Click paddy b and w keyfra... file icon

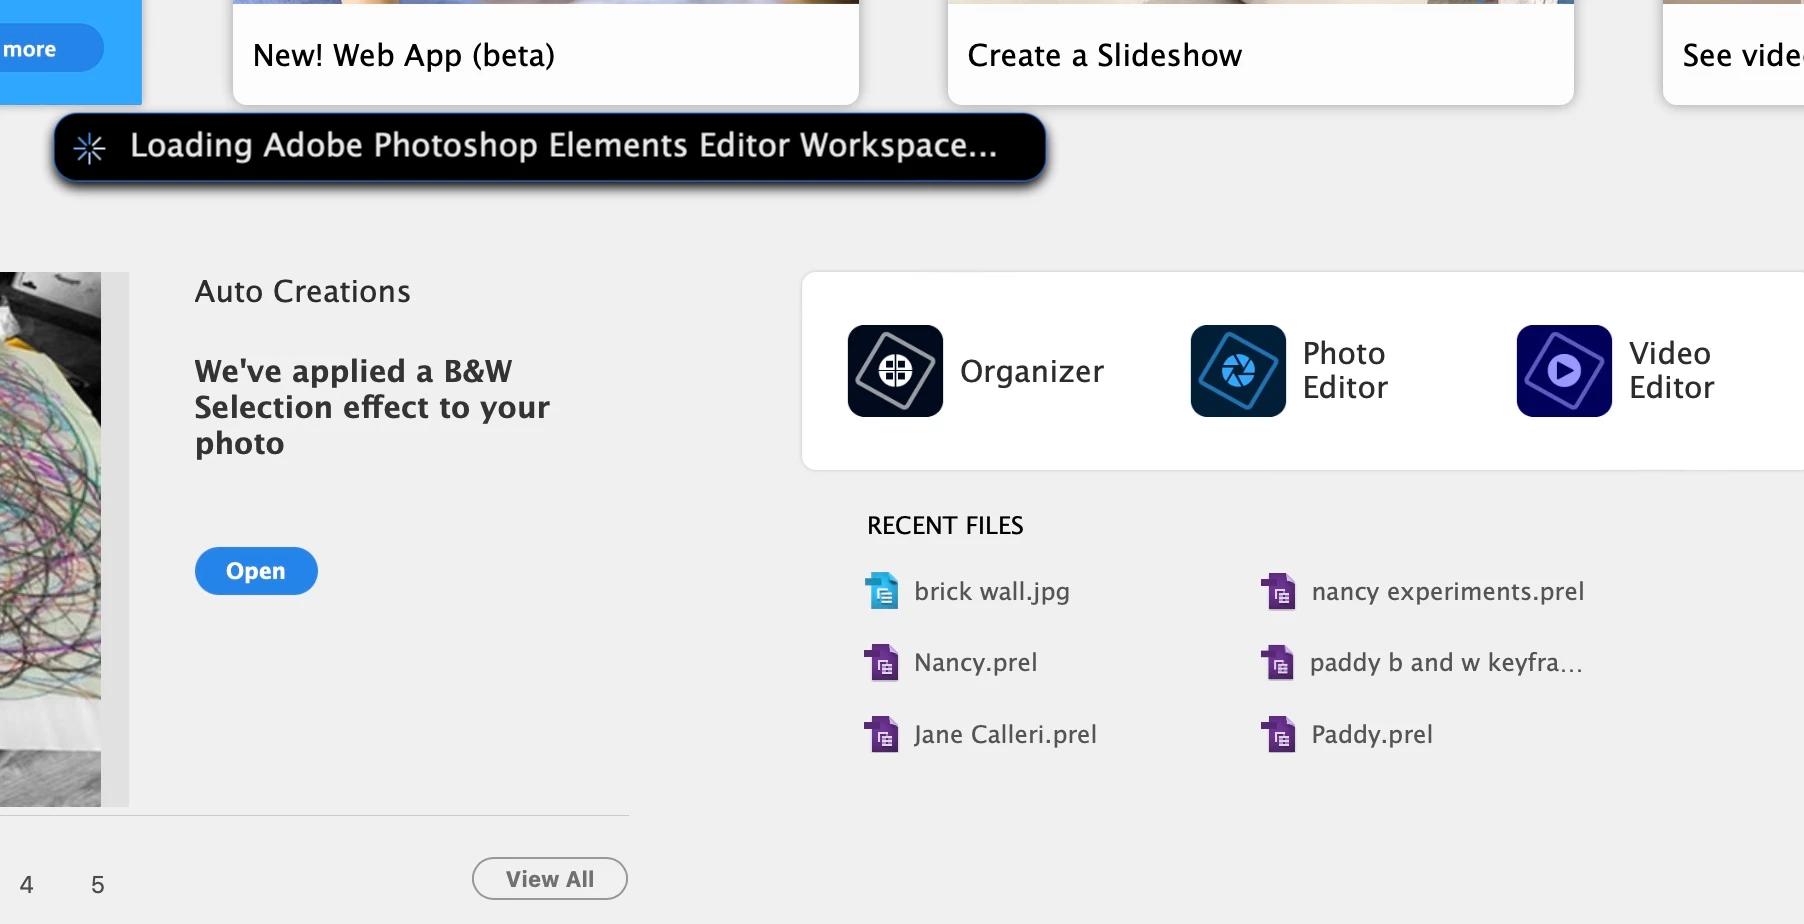[1279, 662]
